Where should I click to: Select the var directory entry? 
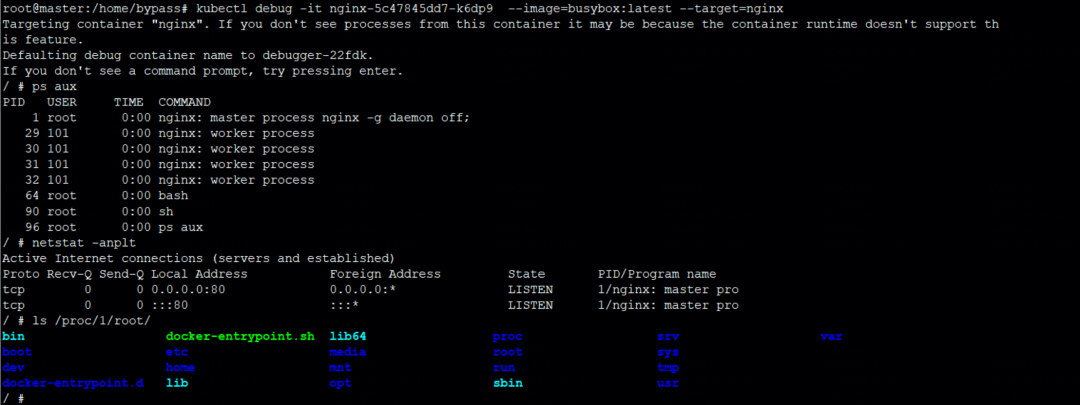831,337
